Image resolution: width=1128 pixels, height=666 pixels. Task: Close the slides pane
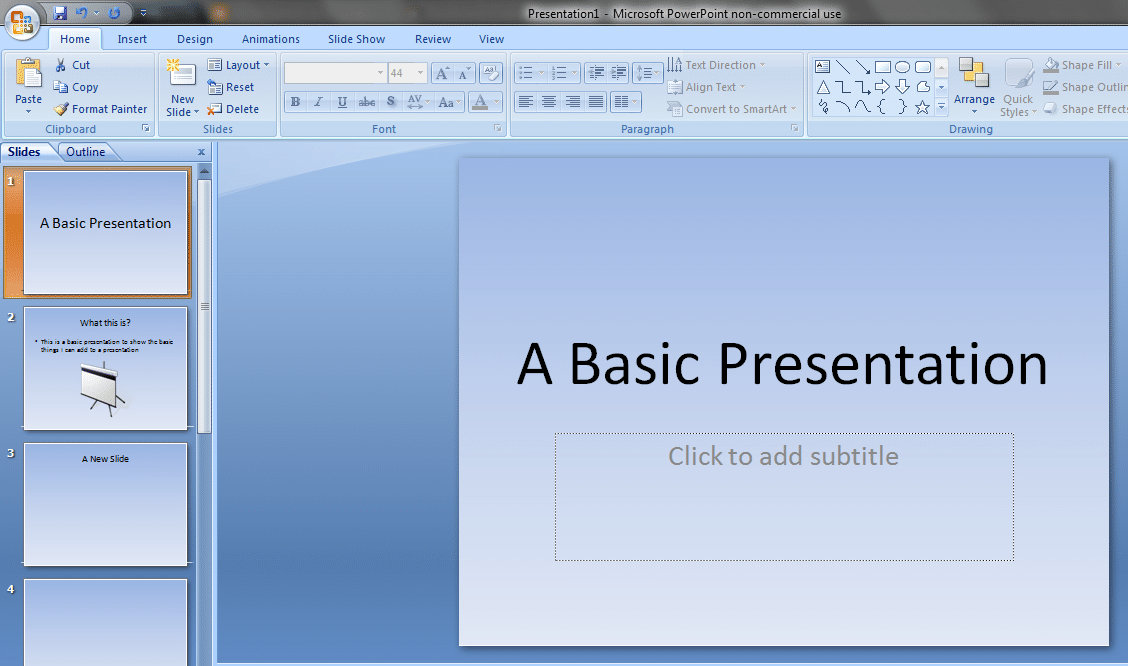click(x=201, y=152)
